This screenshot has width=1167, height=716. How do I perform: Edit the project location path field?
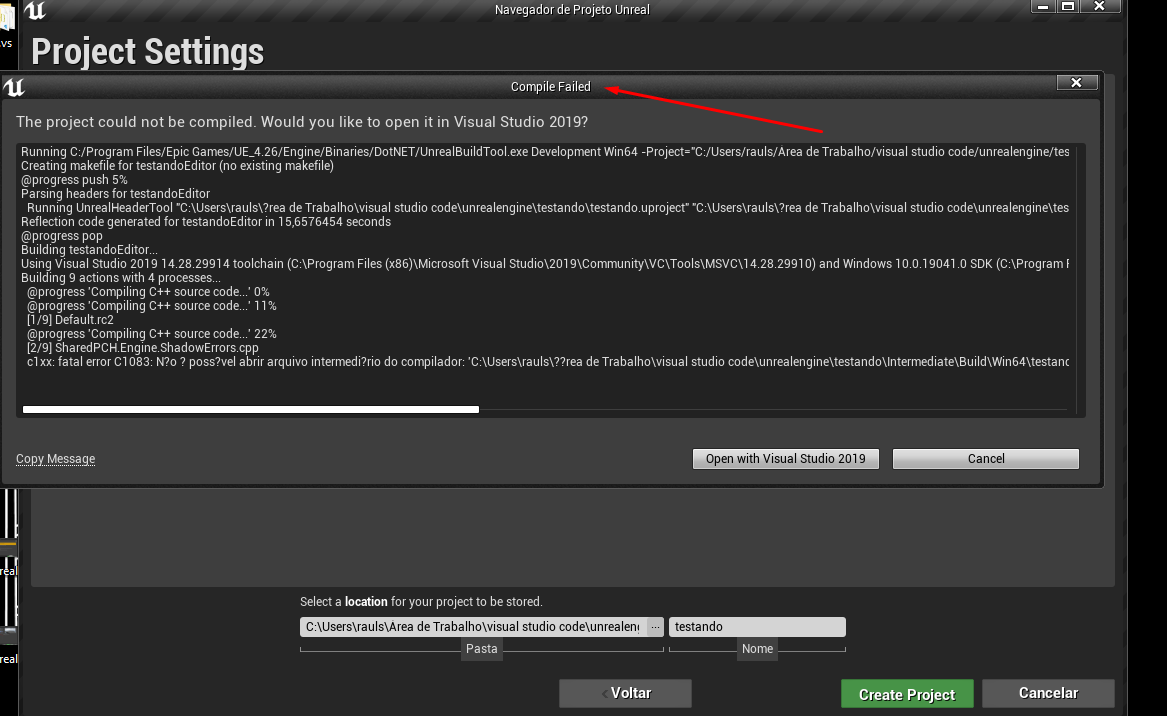[473, 627]
